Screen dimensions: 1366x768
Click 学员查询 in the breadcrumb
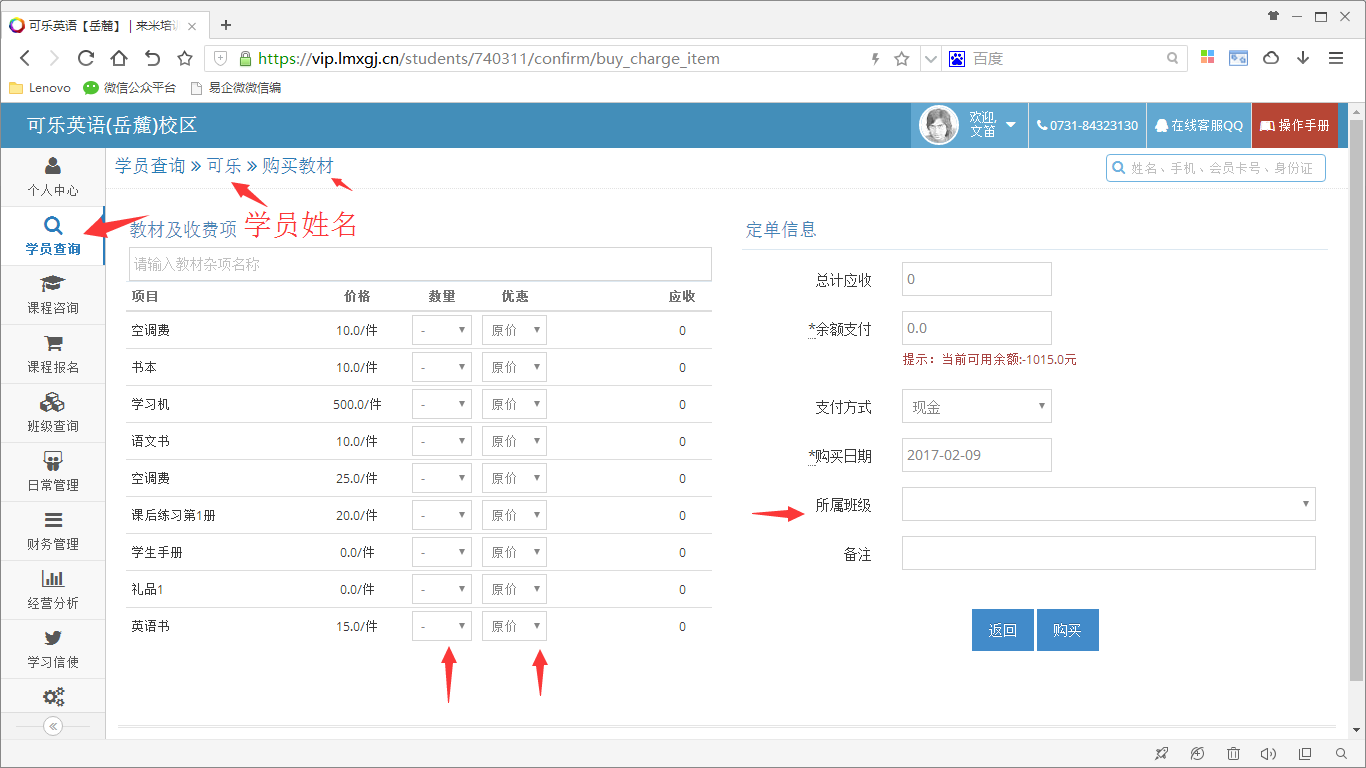tap(150, 166)
